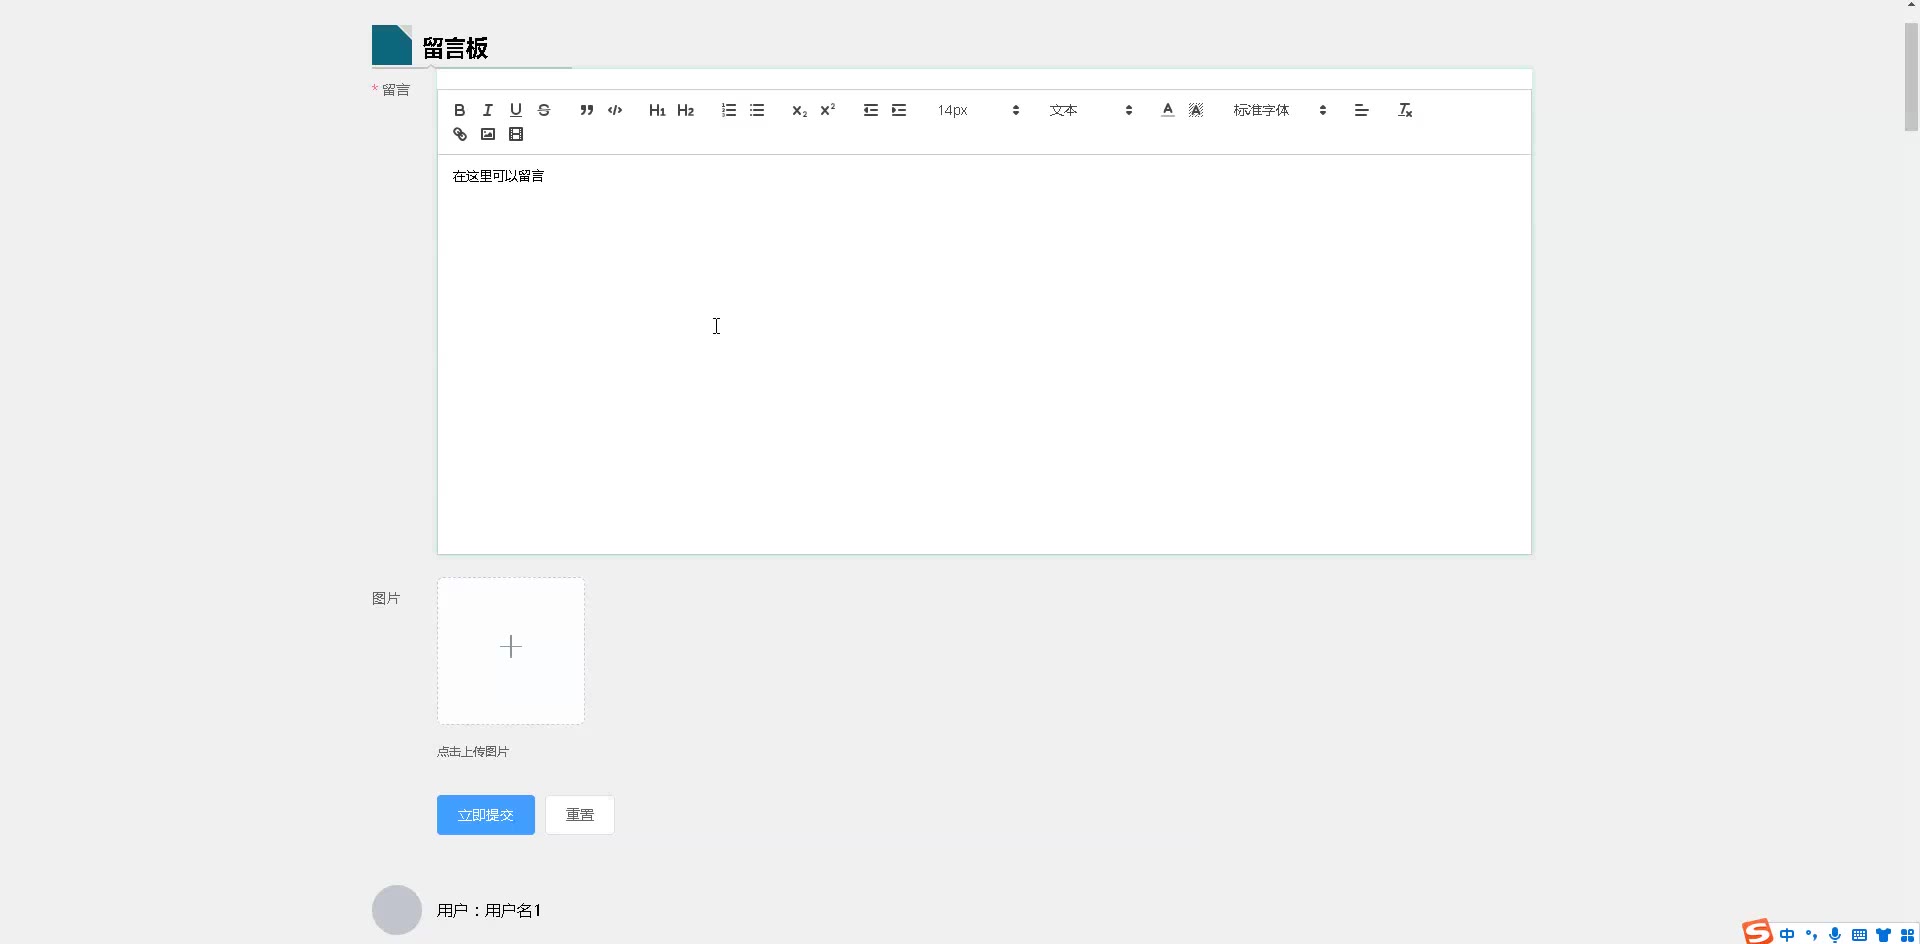Image resolution: width=1920 pixels, height=944 pixels.
Task: Insert an image into the editor
Action: [488, 134]
